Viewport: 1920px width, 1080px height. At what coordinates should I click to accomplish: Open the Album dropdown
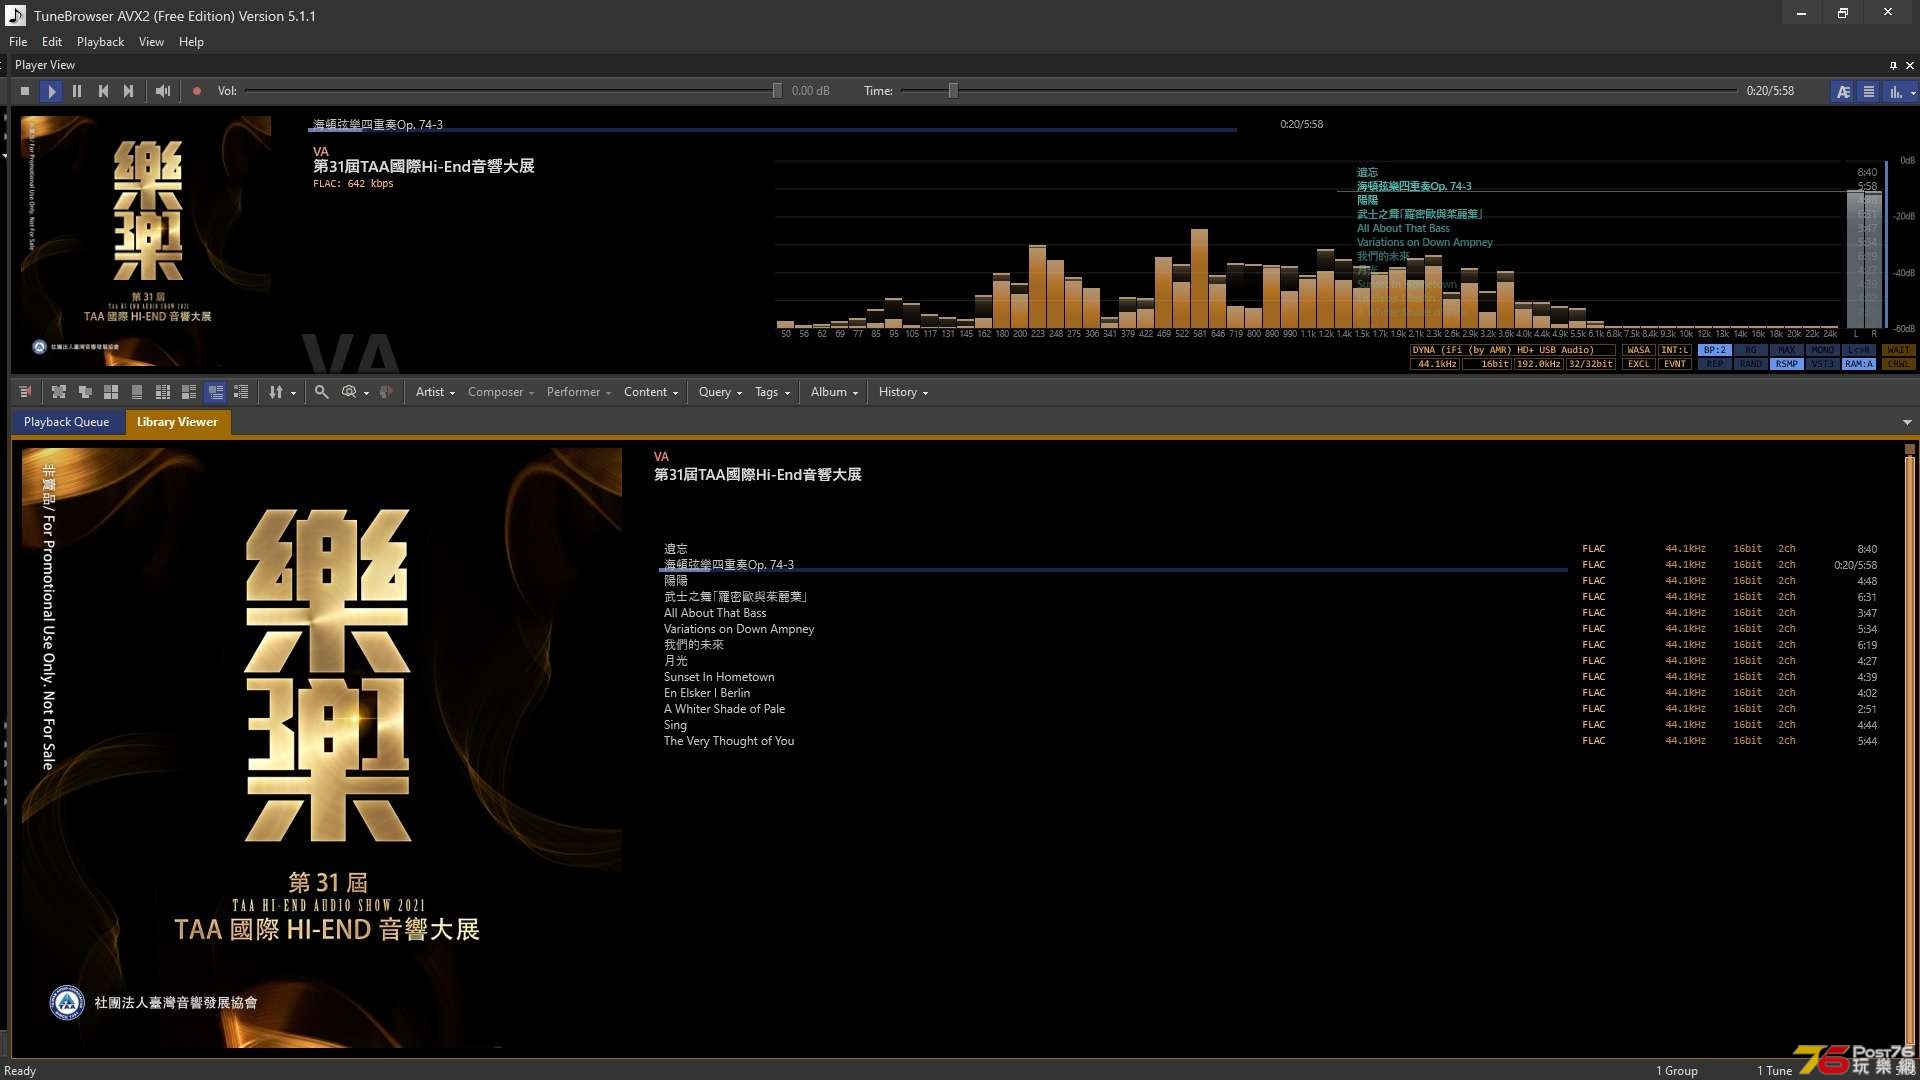pyautogui.click(x=834, y=392)
